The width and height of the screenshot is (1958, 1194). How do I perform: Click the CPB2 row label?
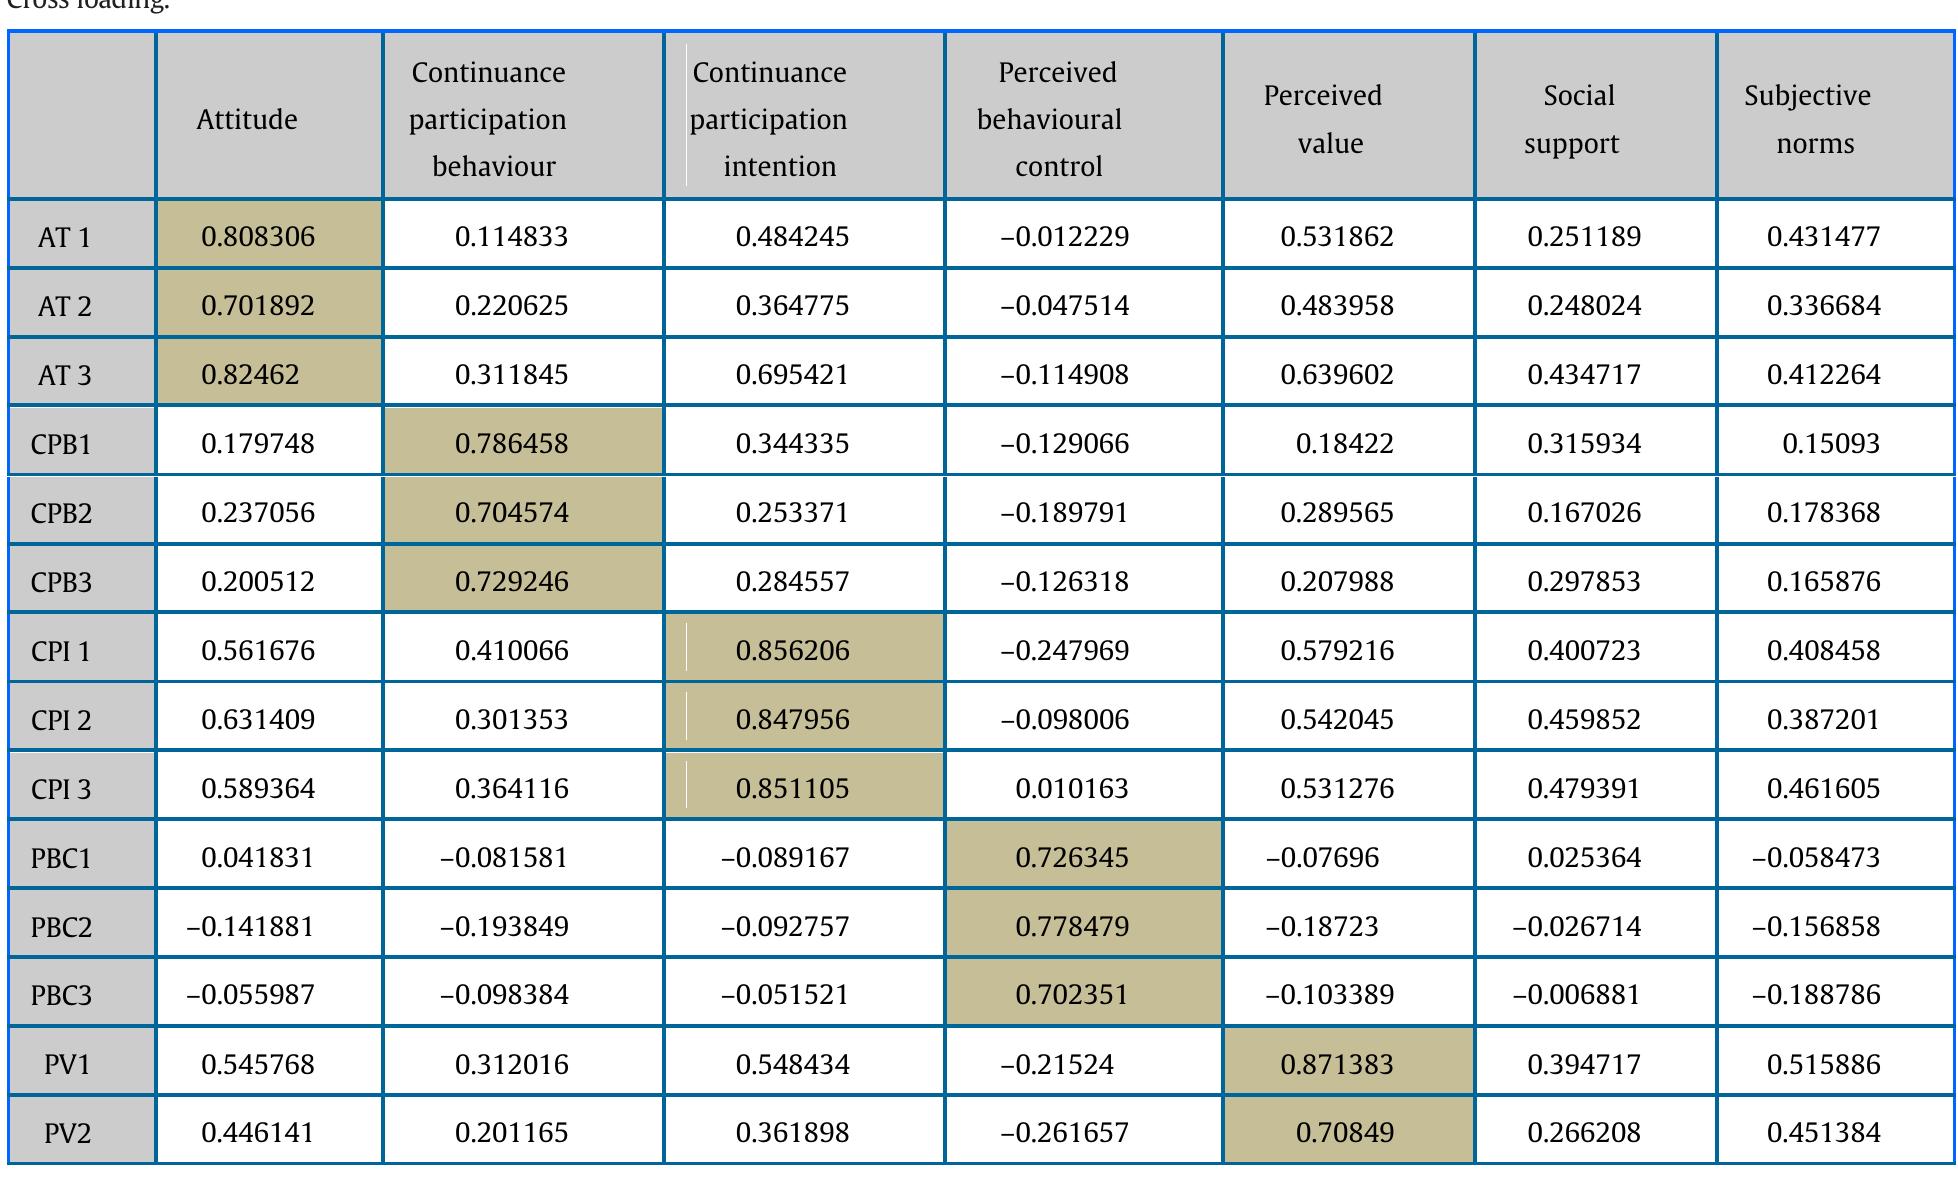(62, 513)
